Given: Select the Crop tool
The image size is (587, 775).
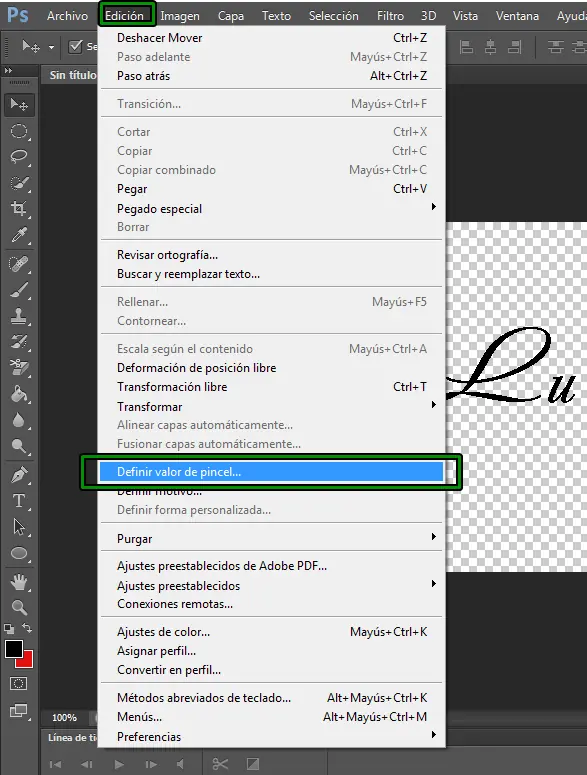Looking at the screenshot, I should point(19,209).
